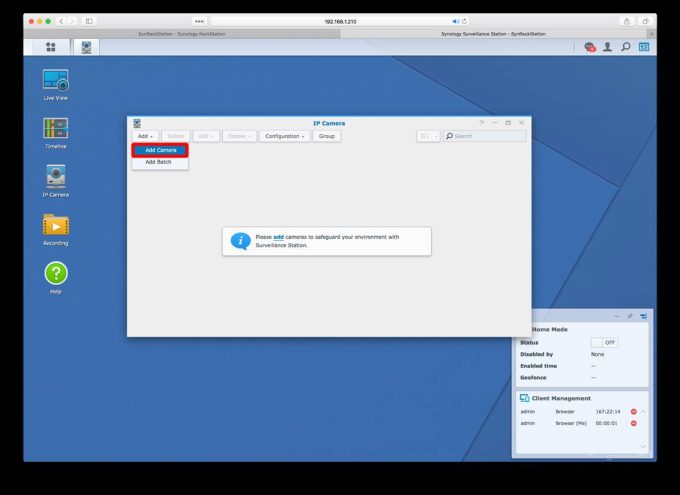Open the Timeline desktop icon

[x=55, y=130]
